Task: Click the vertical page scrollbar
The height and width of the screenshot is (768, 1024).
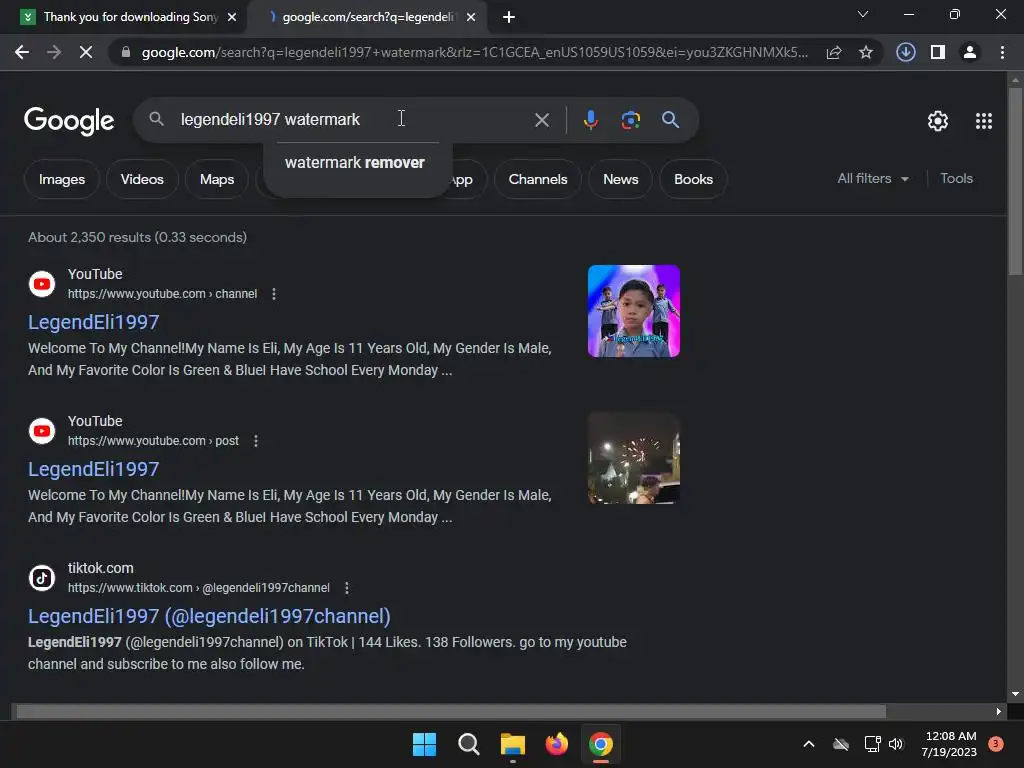Action: click(x=1015, y=182)
